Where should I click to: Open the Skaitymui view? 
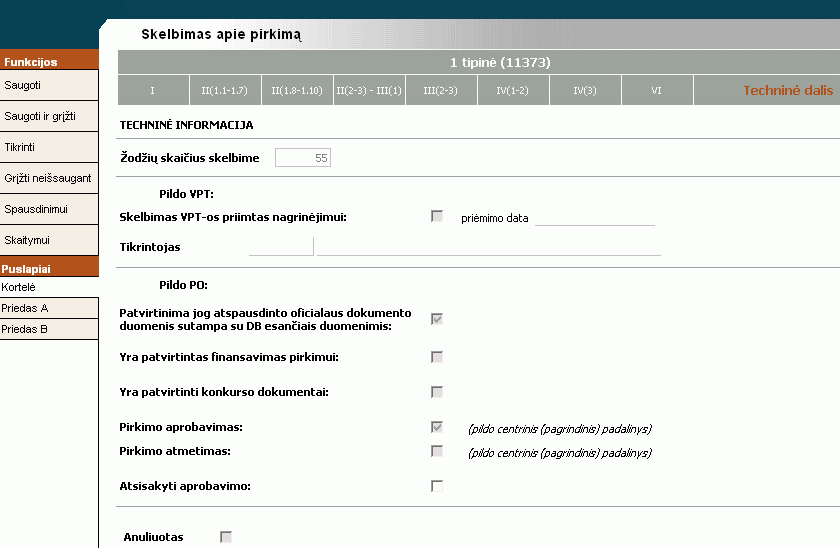pos(49,241)
